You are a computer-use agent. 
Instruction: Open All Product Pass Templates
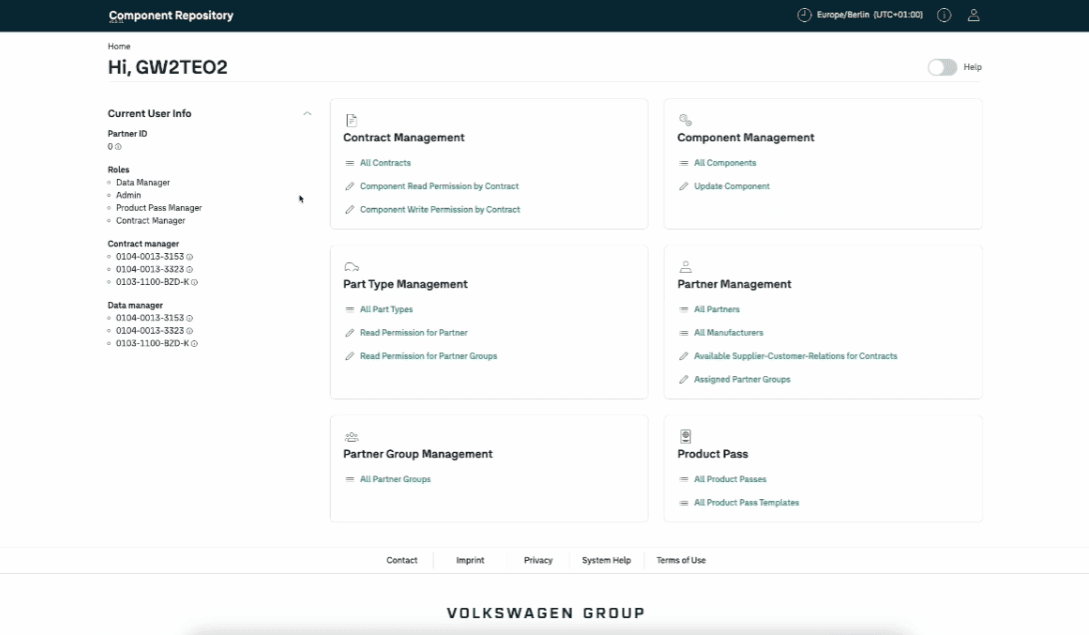point(746,503)
